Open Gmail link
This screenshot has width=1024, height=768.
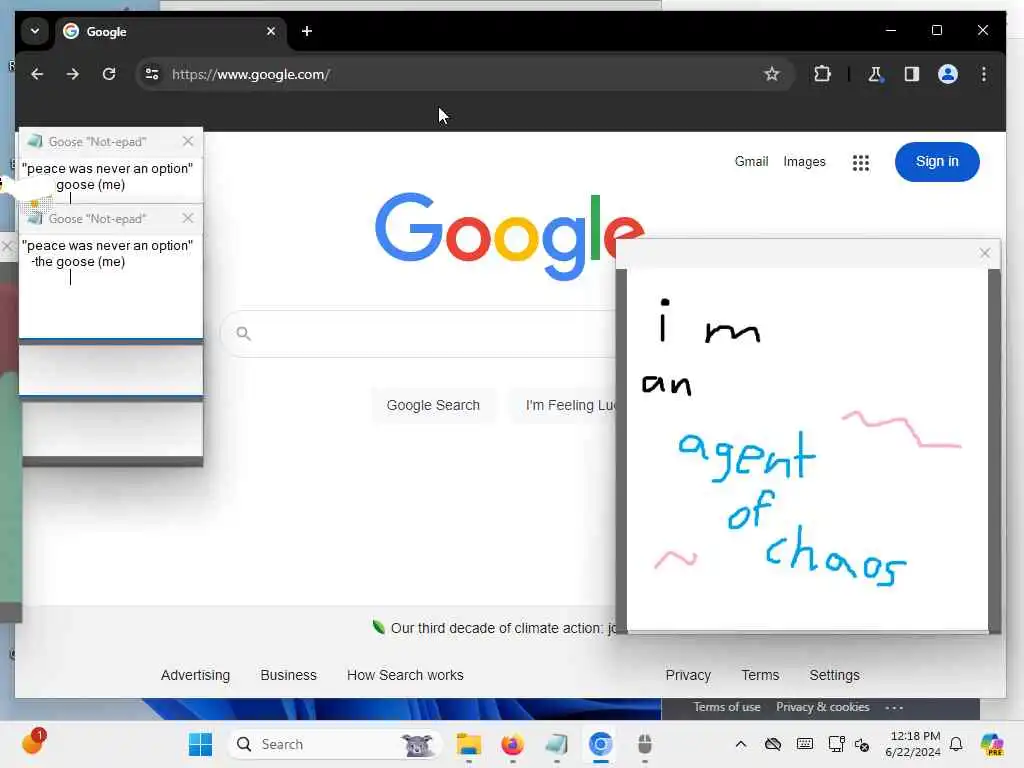[x=751, y=161]
